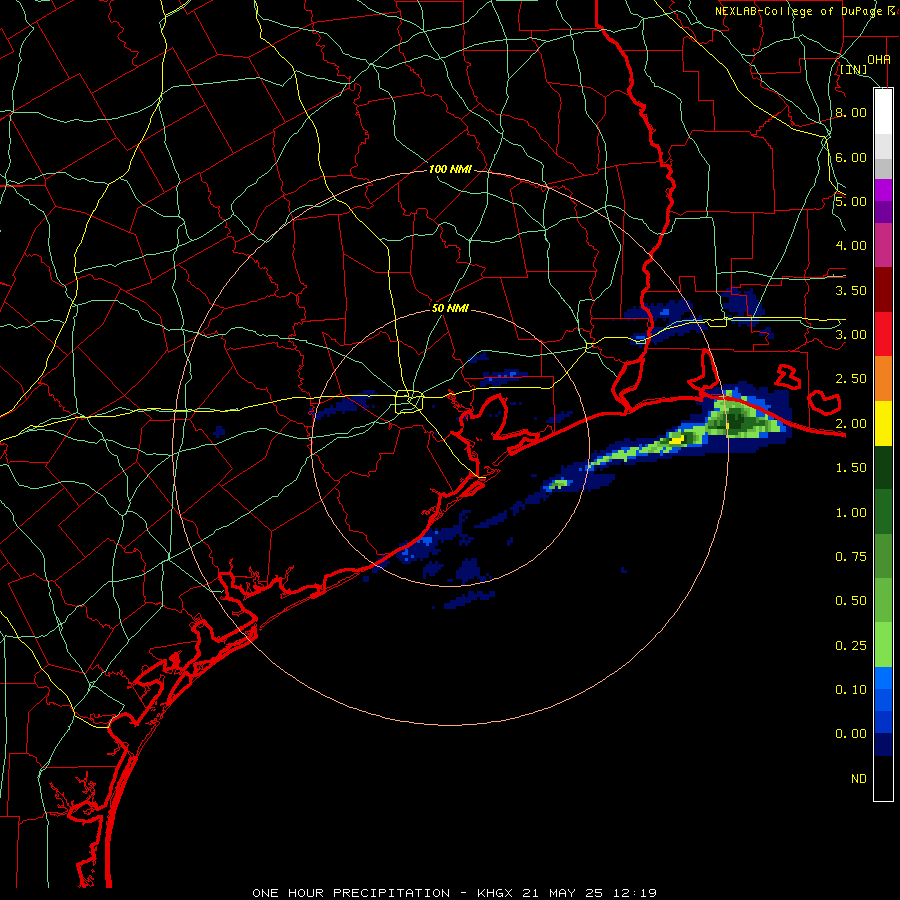900x900 pixels.
Task: Select the lightest green swatch at 0.25
Action: pos(883,645)
